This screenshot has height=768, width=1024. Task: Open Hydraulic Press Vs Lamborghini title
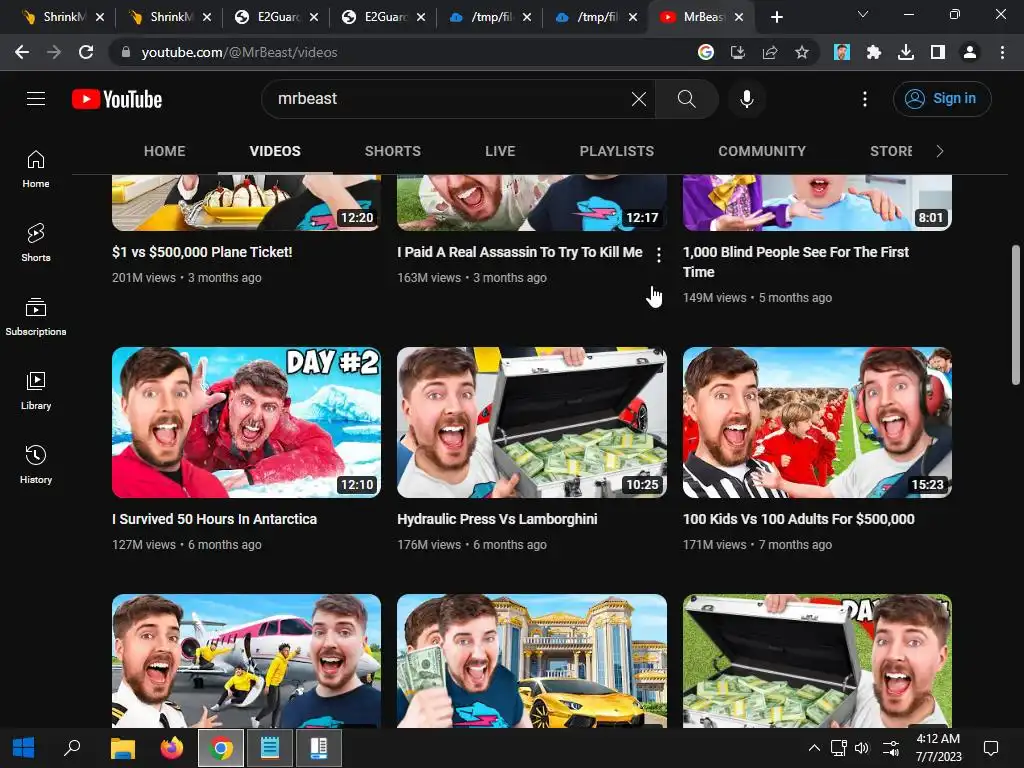[497, 519]
